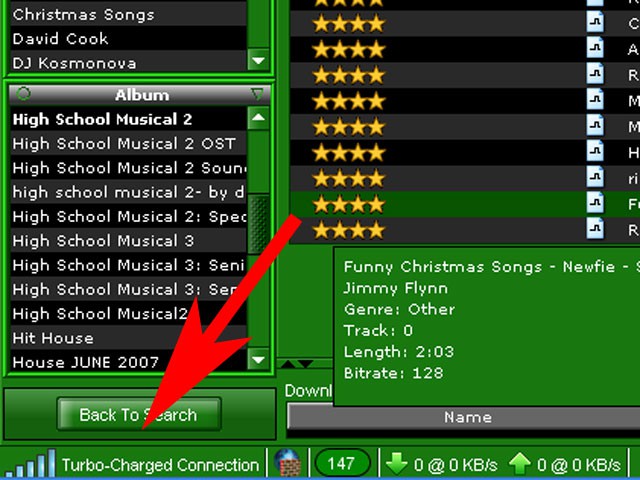Click the green circle icon on Album header

[x=23, y=93]
